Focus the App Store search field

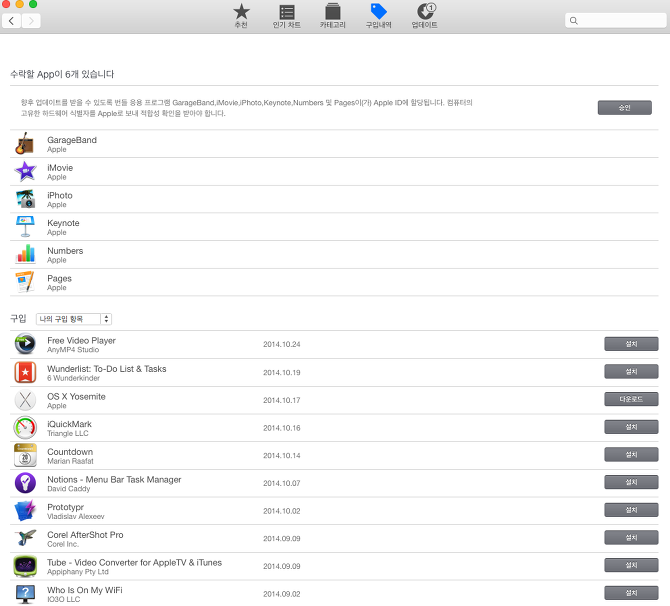(x=615, y=21)
